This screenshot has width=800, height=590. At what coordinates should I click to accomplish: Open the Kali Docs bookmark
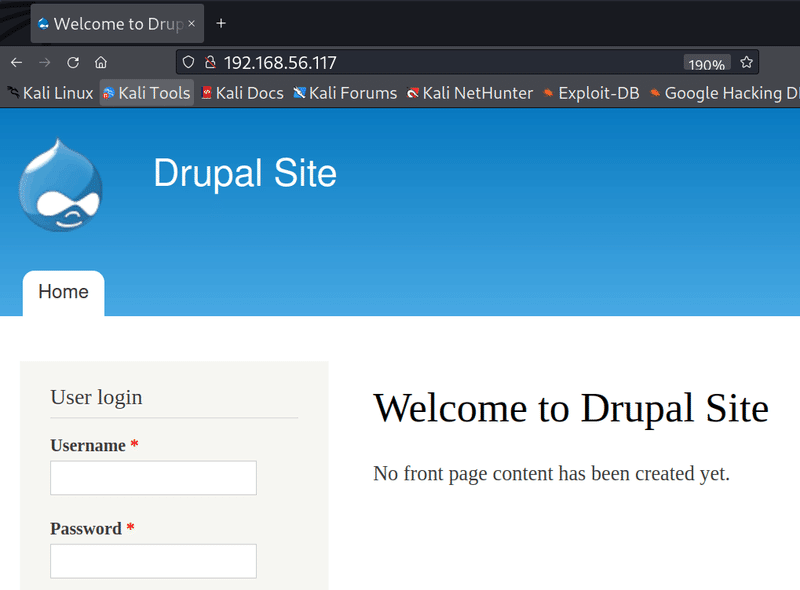coord(242,93)
